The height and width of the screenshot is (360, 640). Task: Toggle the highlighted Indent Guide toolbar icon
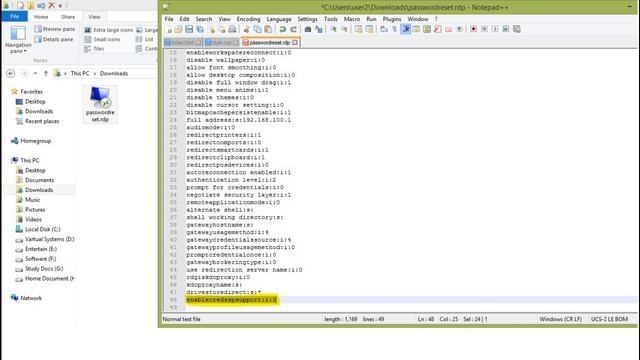[x=406, y=29]
